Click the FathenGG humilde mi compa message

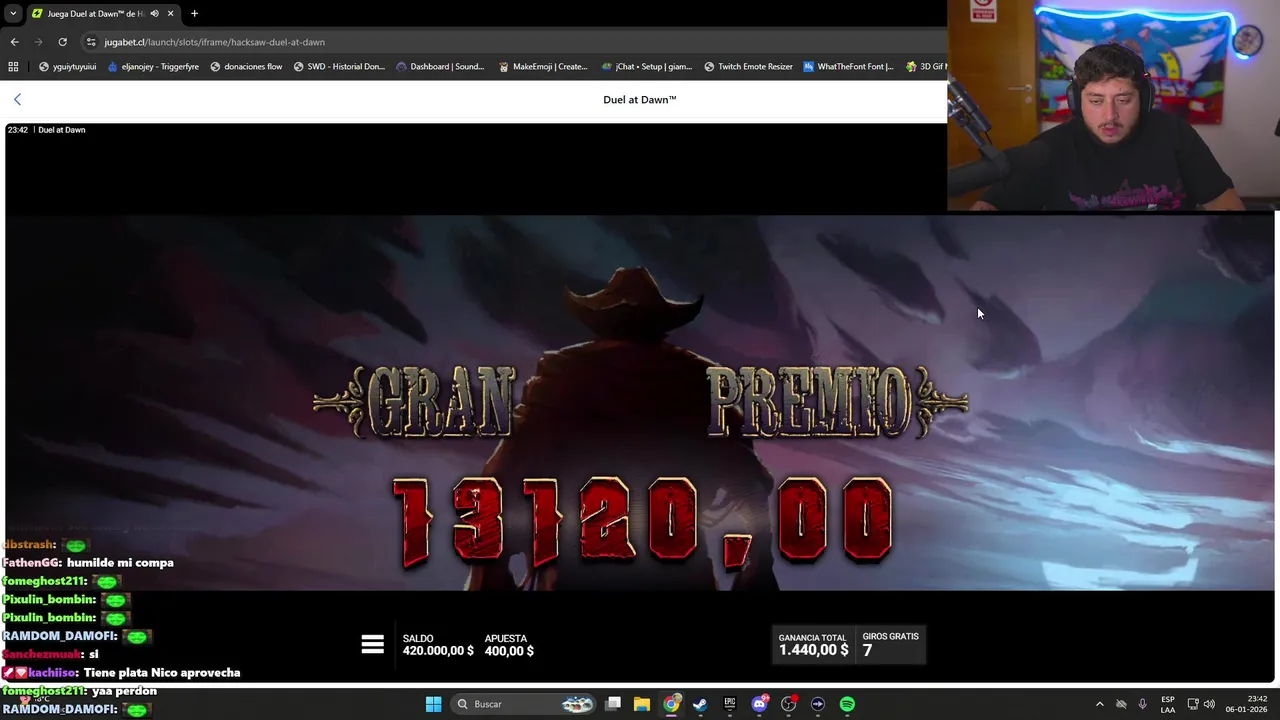click(x=88, y=563)
